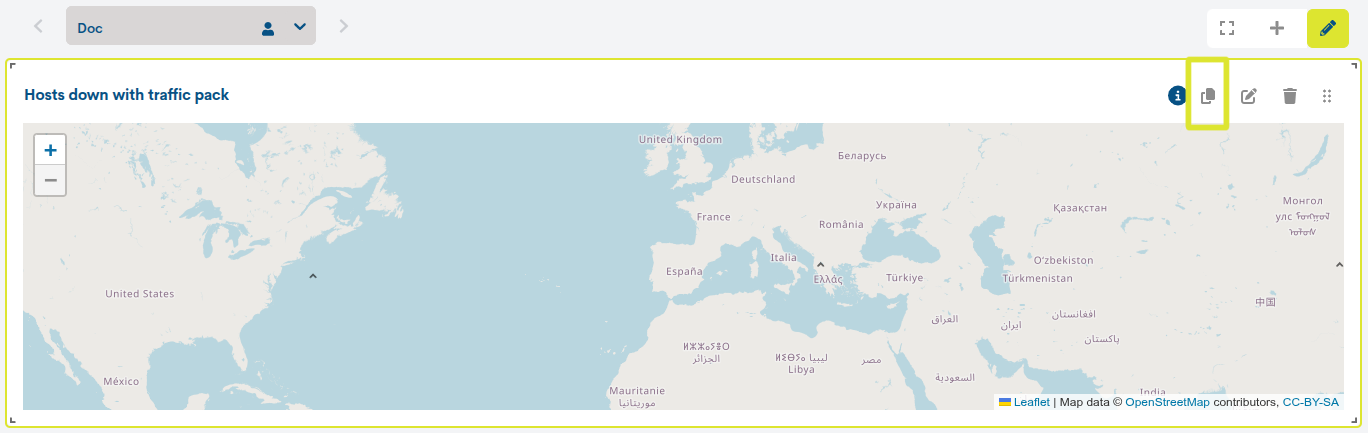Toggle dashboard edit mode yellow pencil button
The width and height of the screenshot is (1368, 433).
point(1328,28)
